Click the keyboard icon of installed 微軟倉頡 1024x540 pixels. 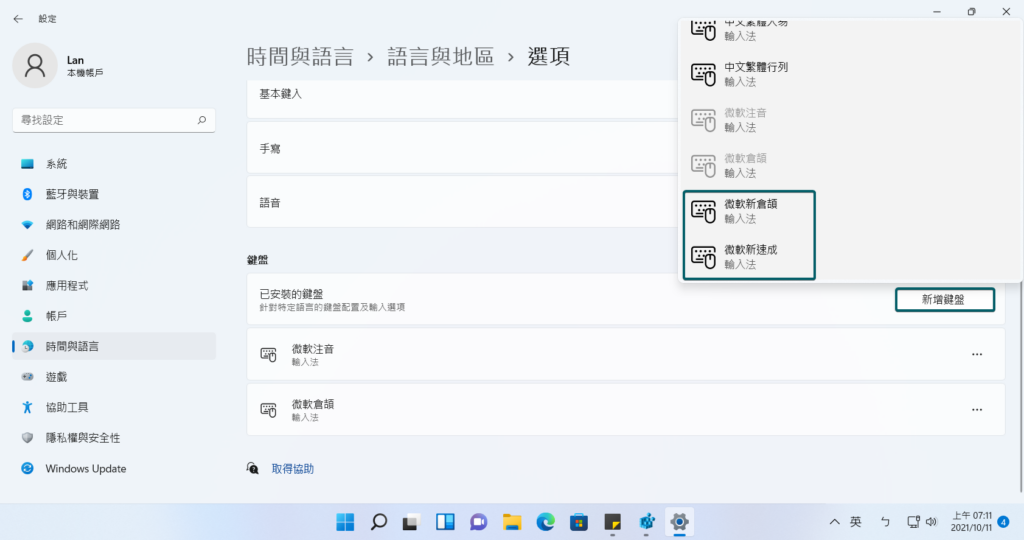click(268, 410)
